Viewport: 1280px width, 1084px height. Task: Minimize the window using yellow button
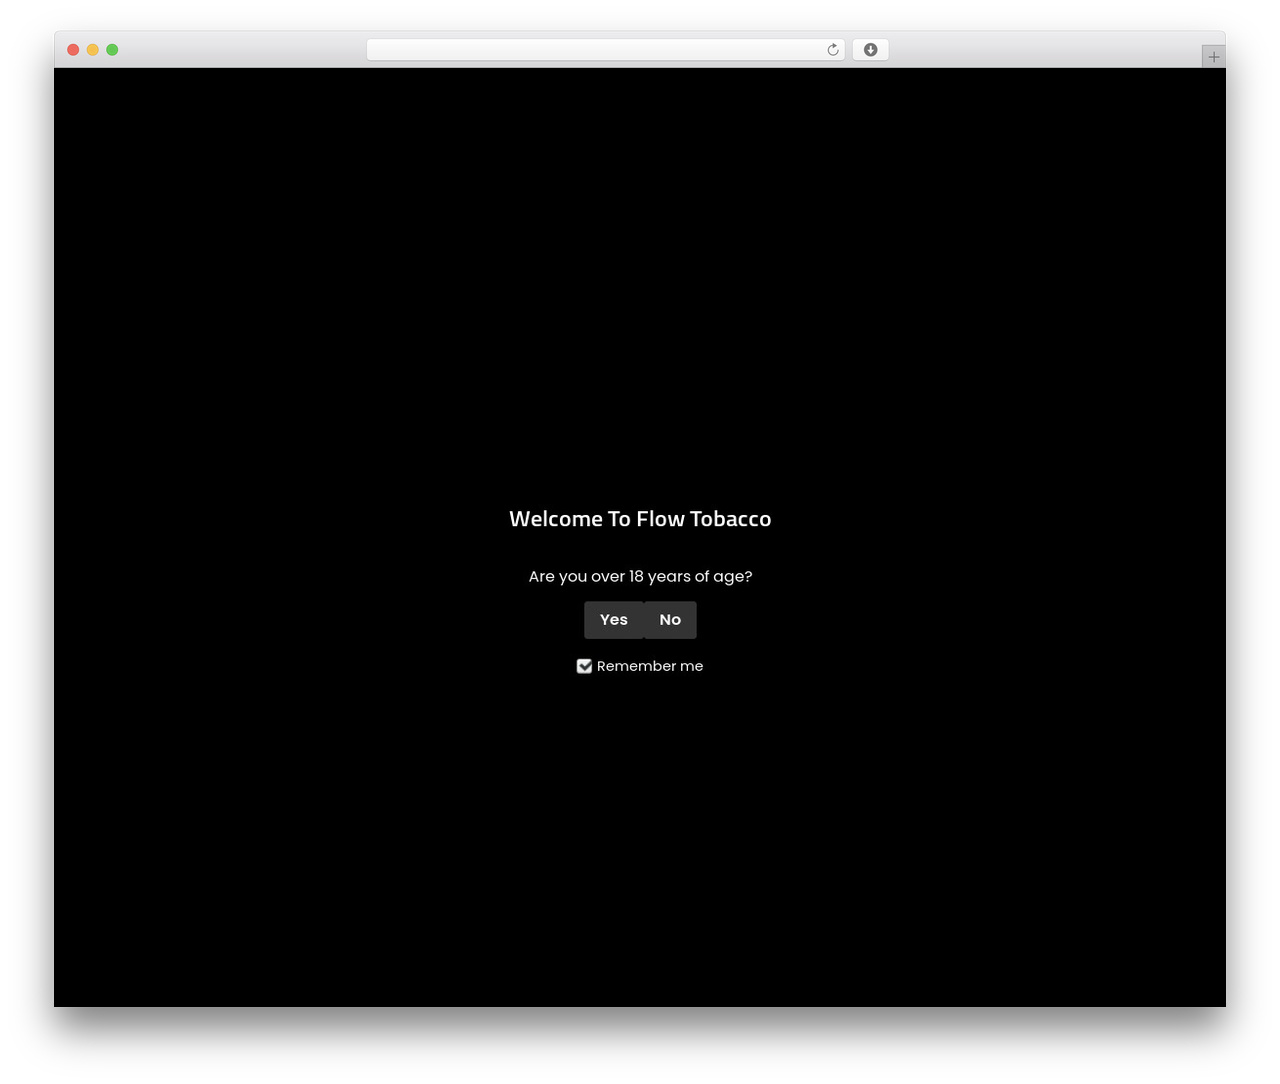tap(93, 50)
